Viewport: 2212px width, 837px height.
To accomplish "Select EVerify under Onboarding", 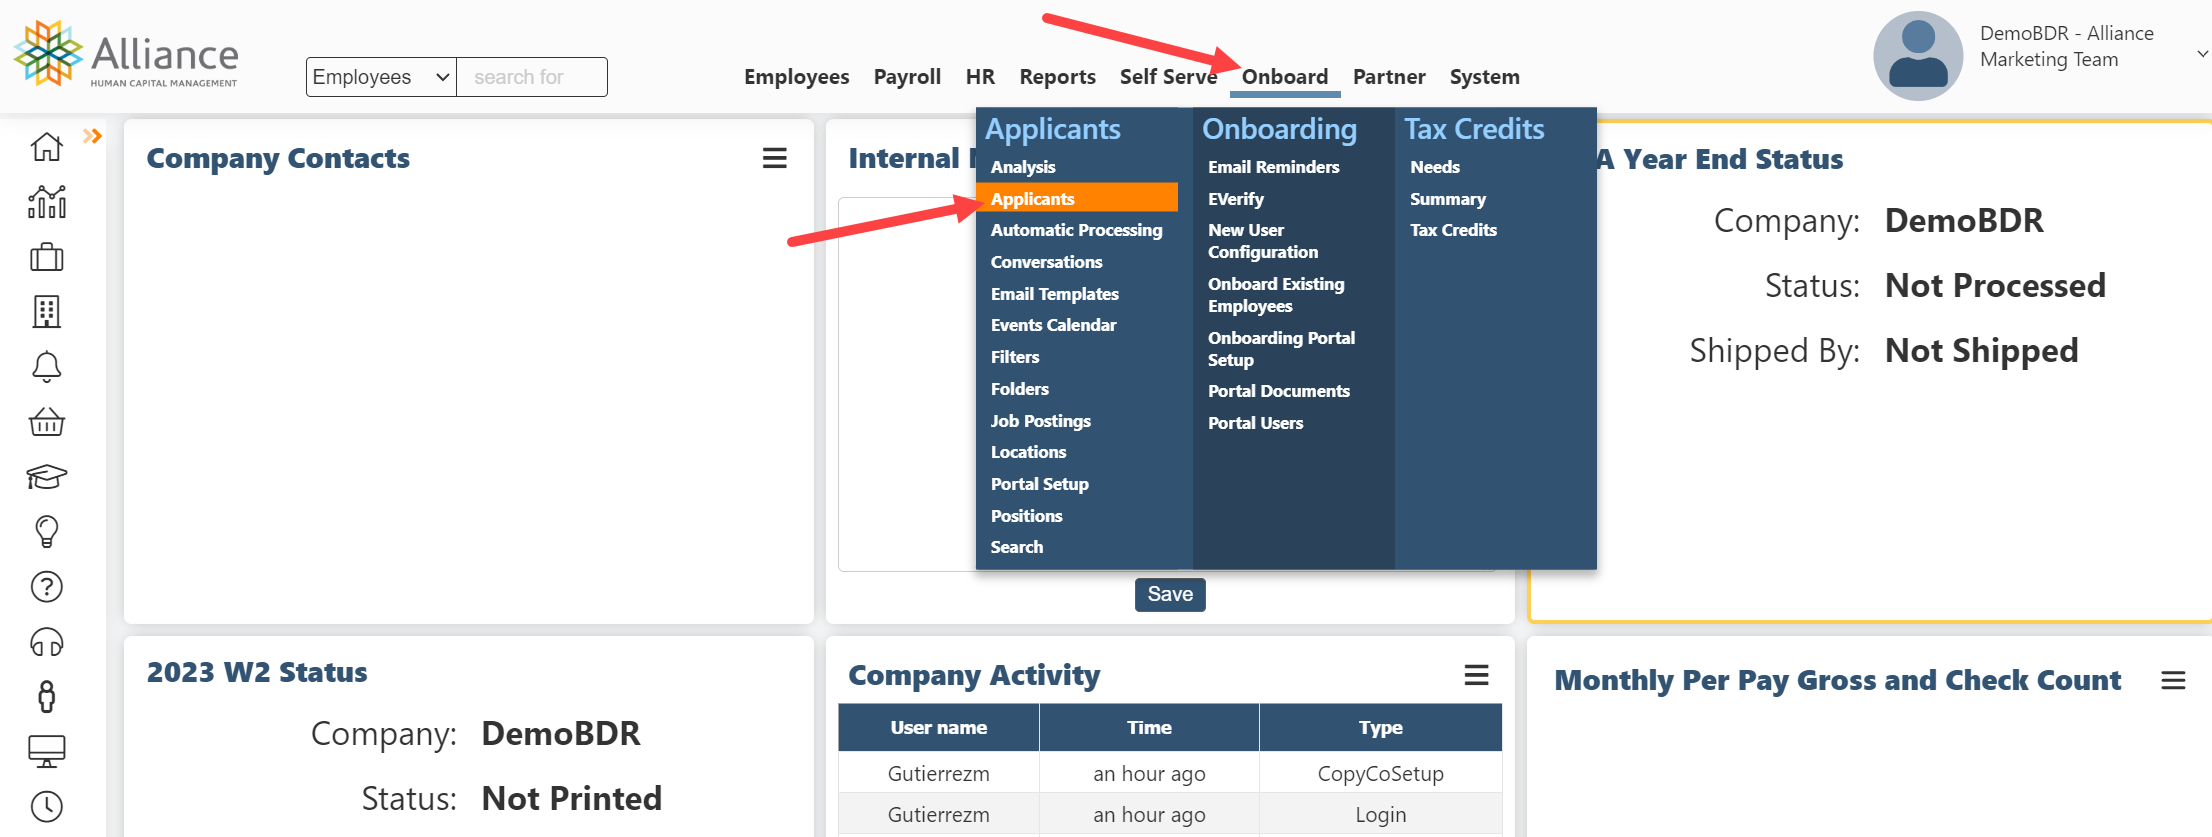I will [1235, 199].
